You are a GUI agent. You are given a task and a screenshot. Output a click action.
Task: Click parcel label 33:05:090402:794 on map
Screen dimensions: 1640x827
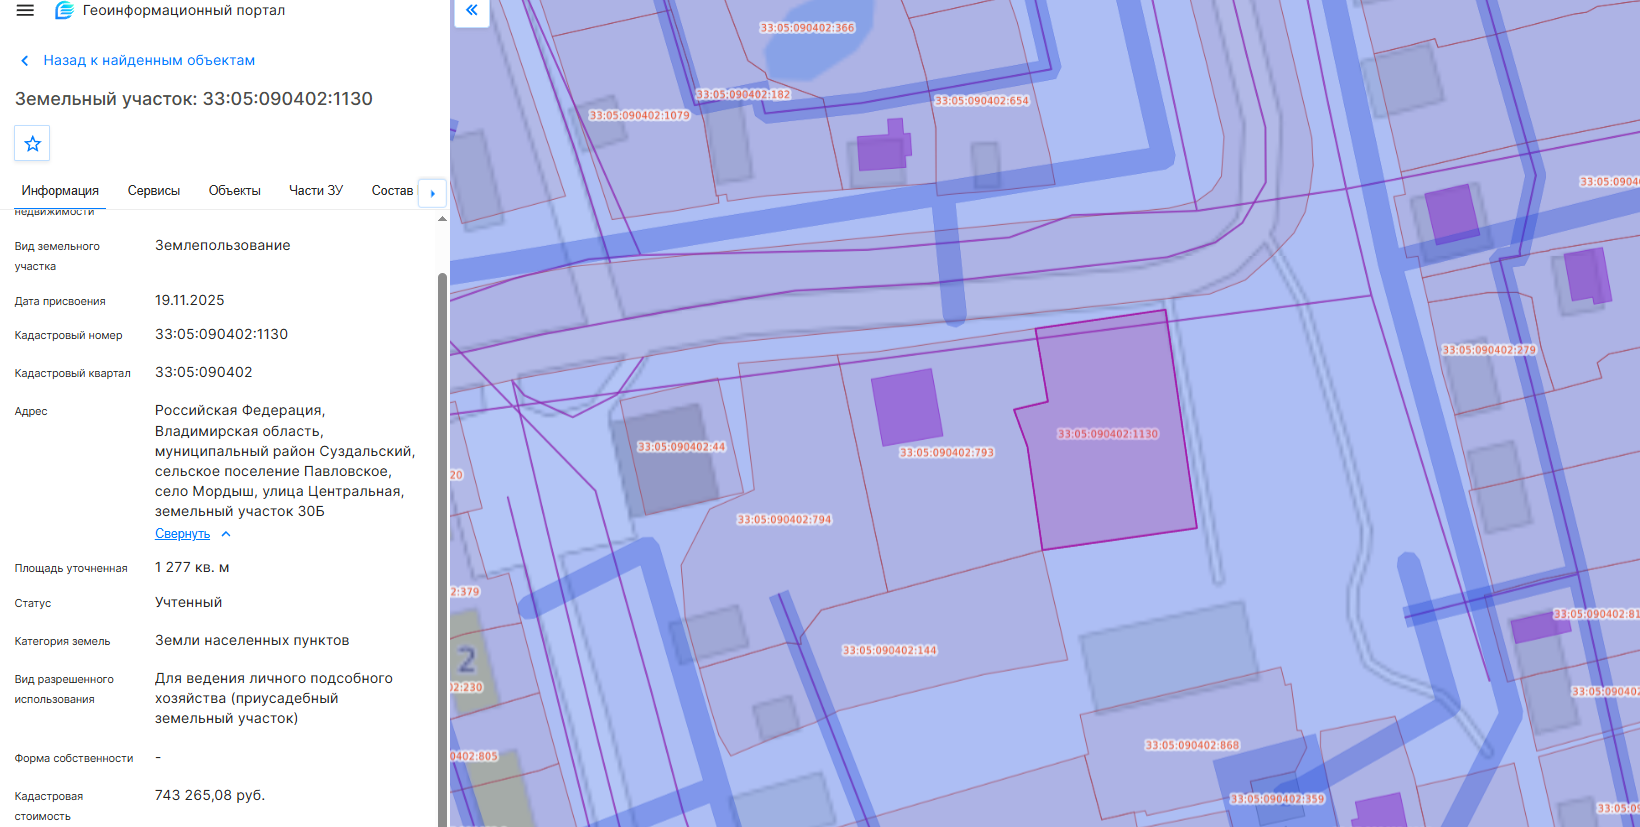coord(784,520)
